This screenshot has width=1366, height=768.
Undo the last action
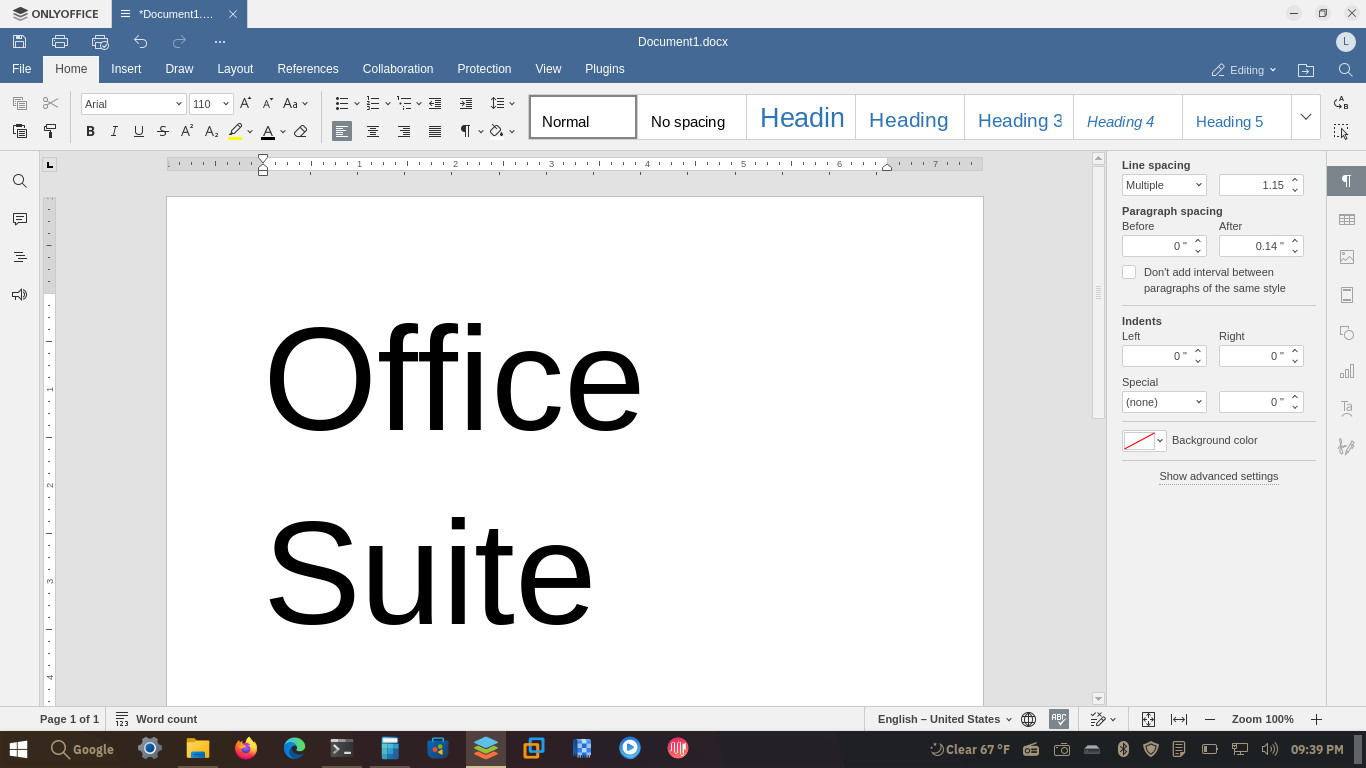(x=140, y=41)
